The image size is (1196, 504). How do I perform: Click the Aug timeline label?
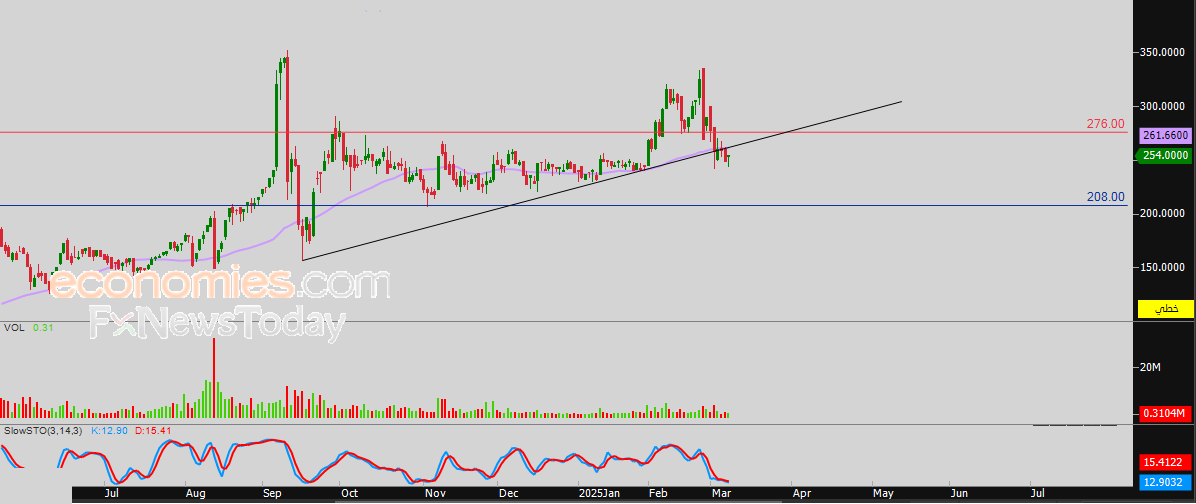coord(195,495)
